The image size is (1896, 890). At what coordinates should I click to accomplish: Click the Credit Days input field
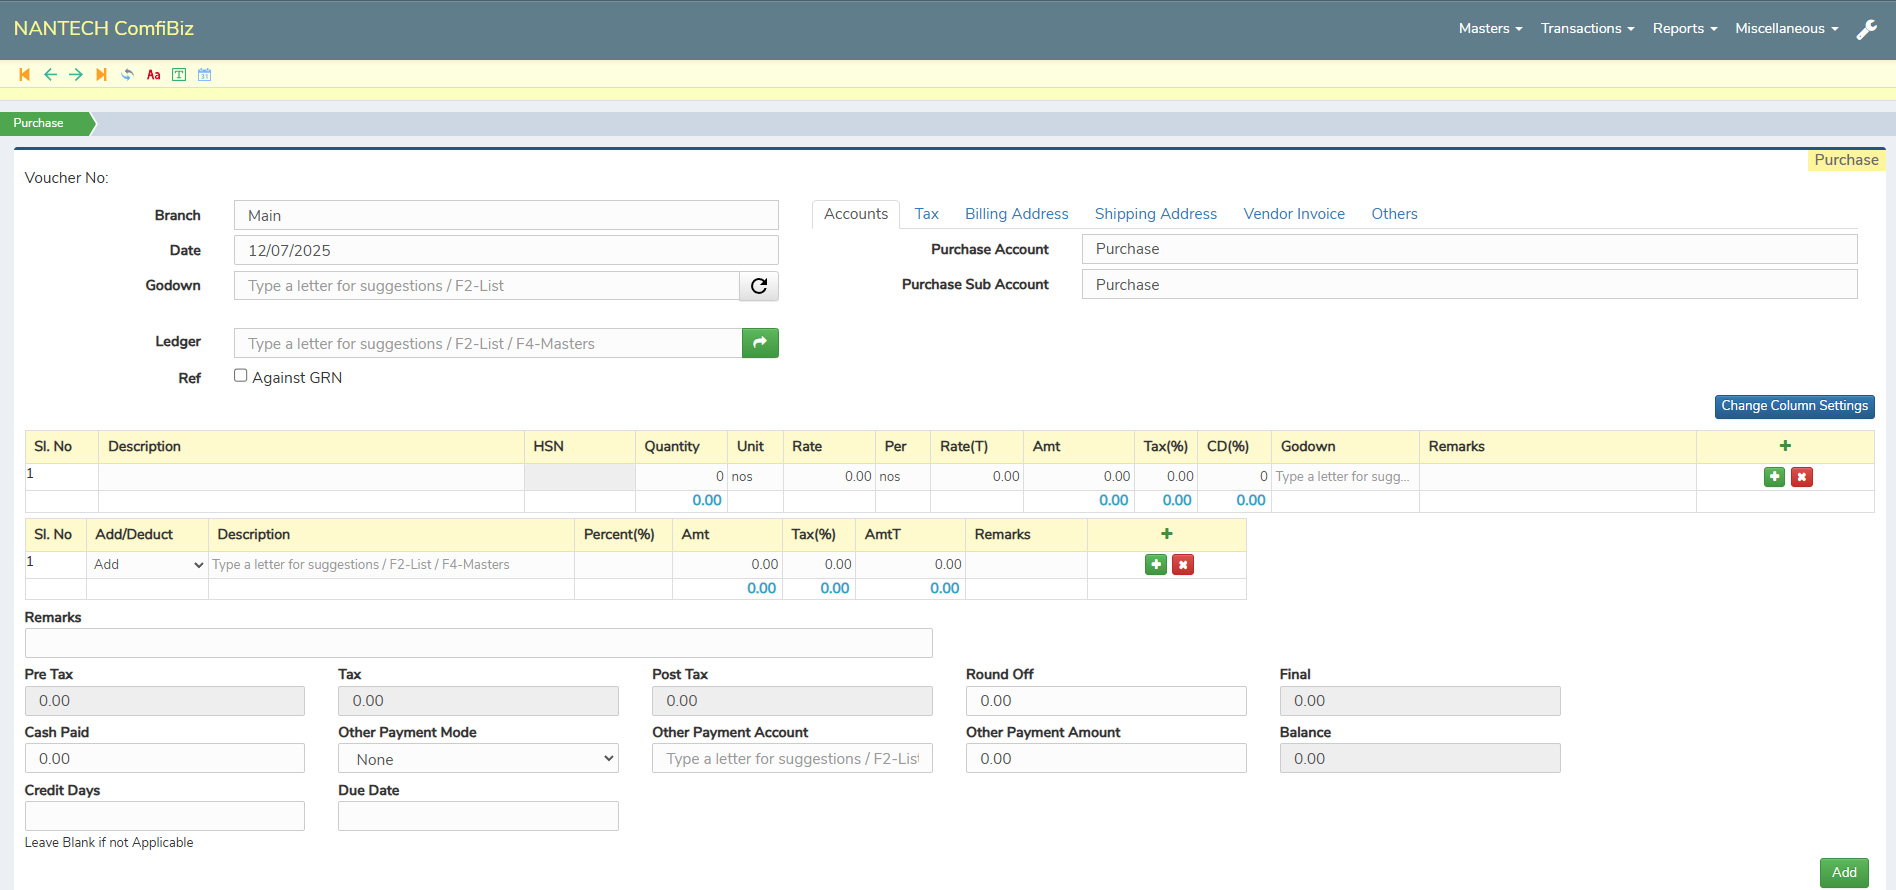click(165, 816)
